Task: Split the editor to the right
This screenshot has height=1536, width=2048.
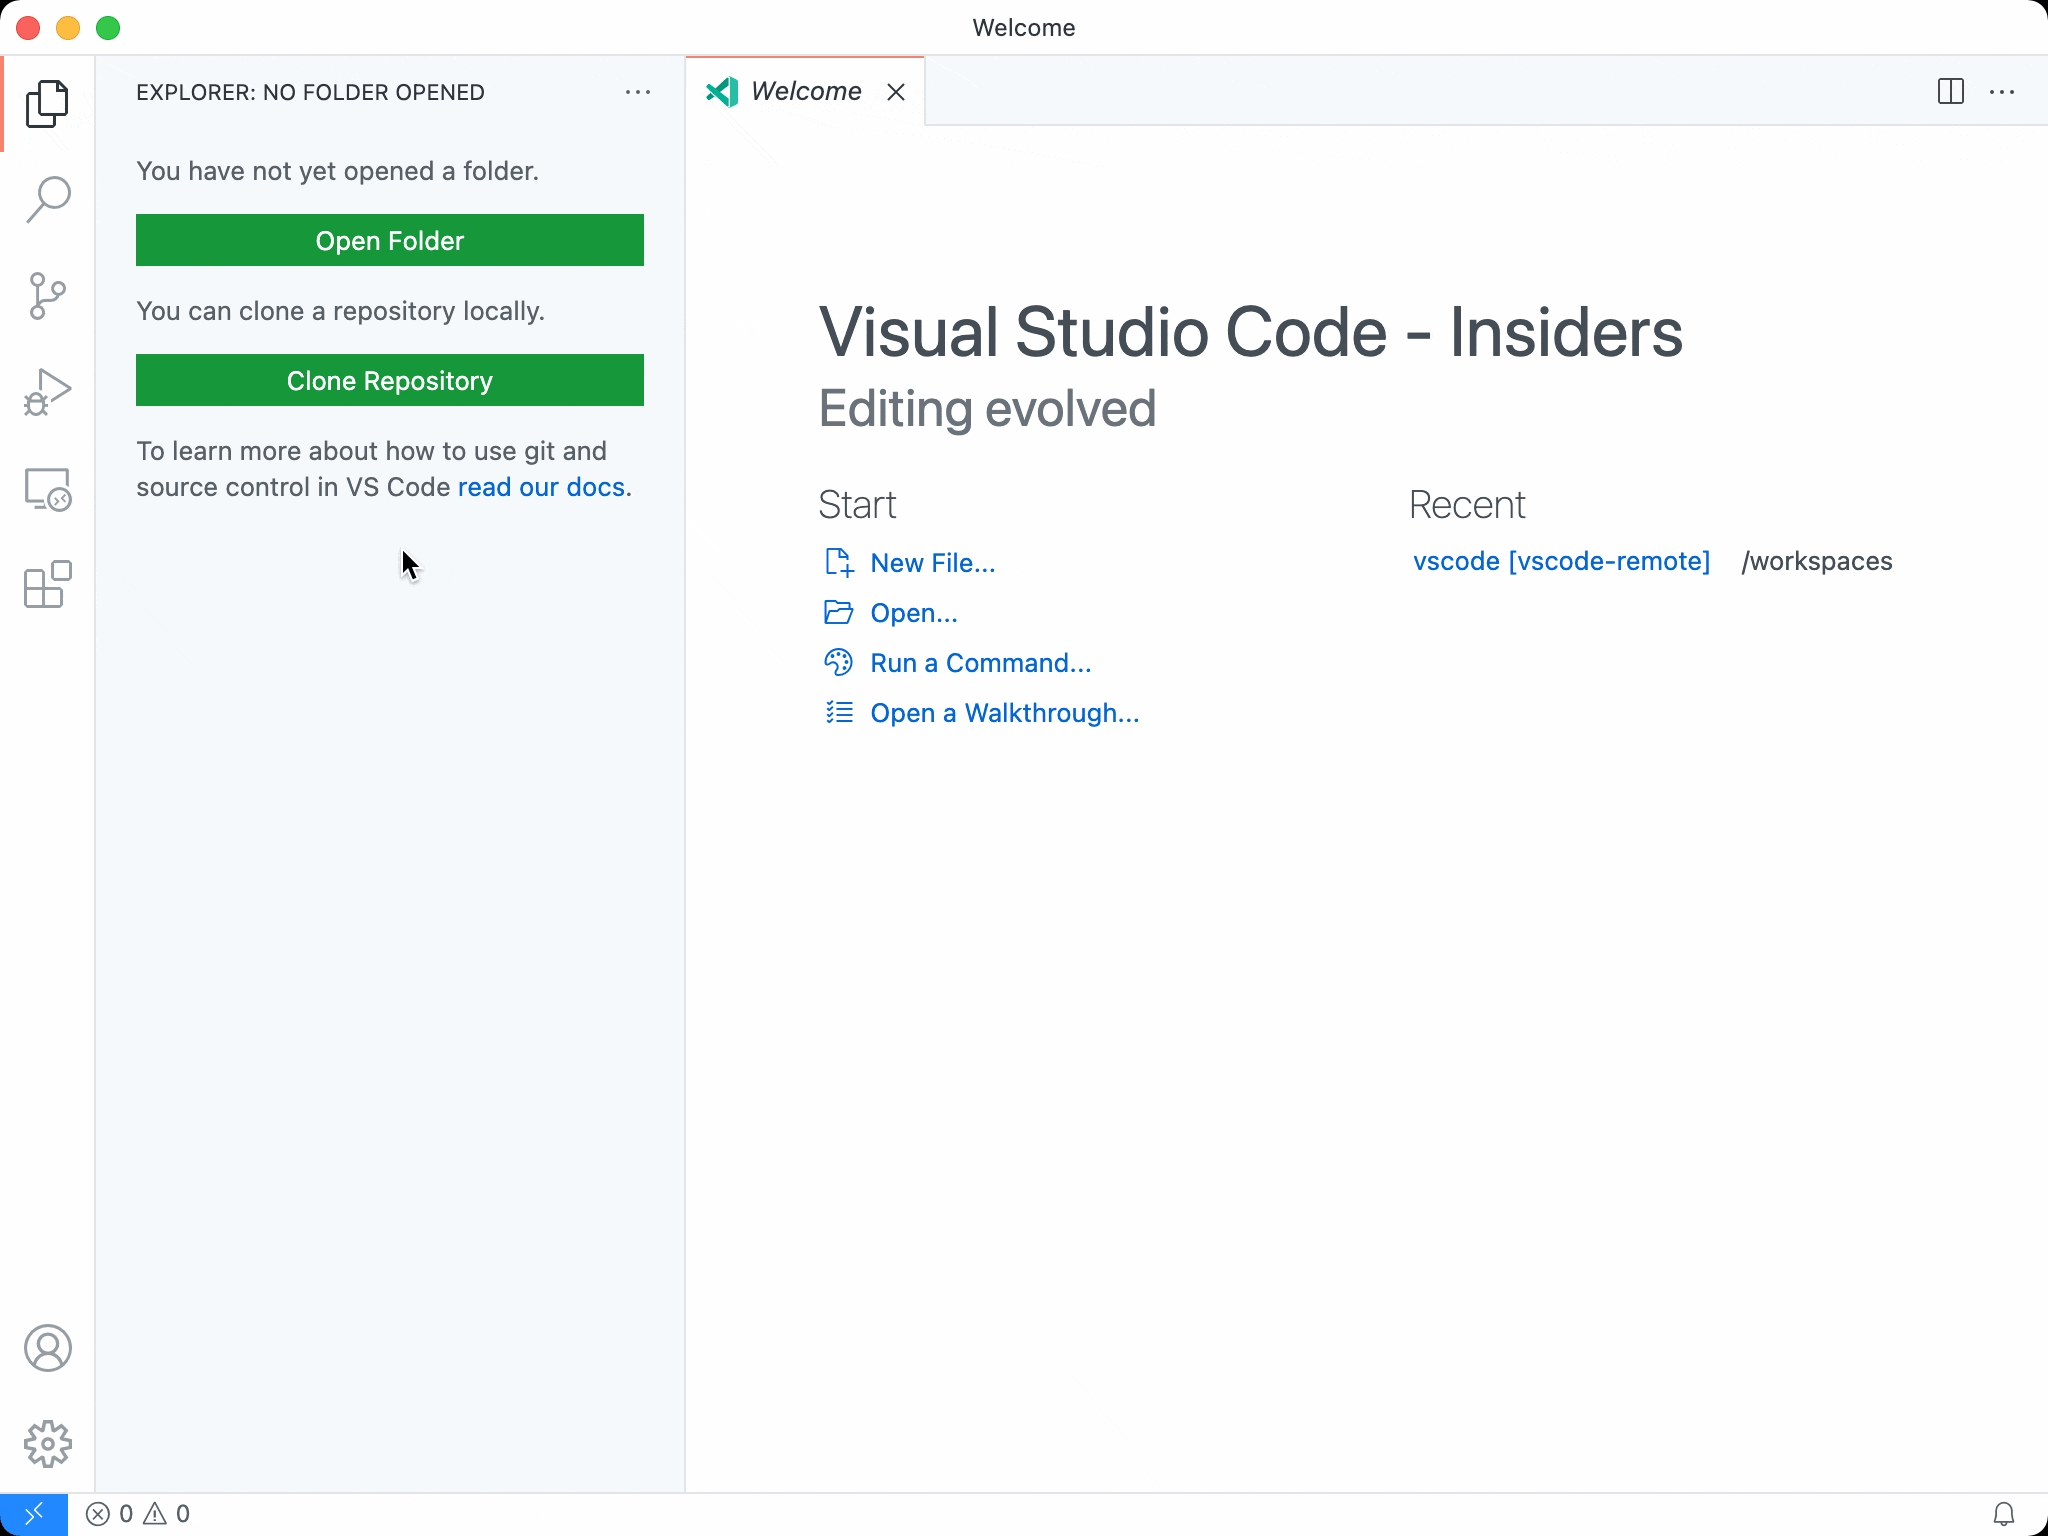Action: pyautogui.click(x=1951, y=92)
